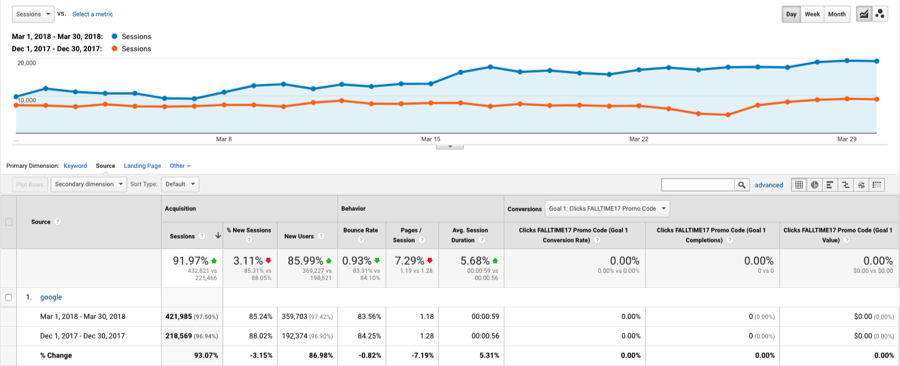Screen dimensions: 900x366
Task: Open help icon for Goal 1 Conversion Rate
Action: point(598,240)
